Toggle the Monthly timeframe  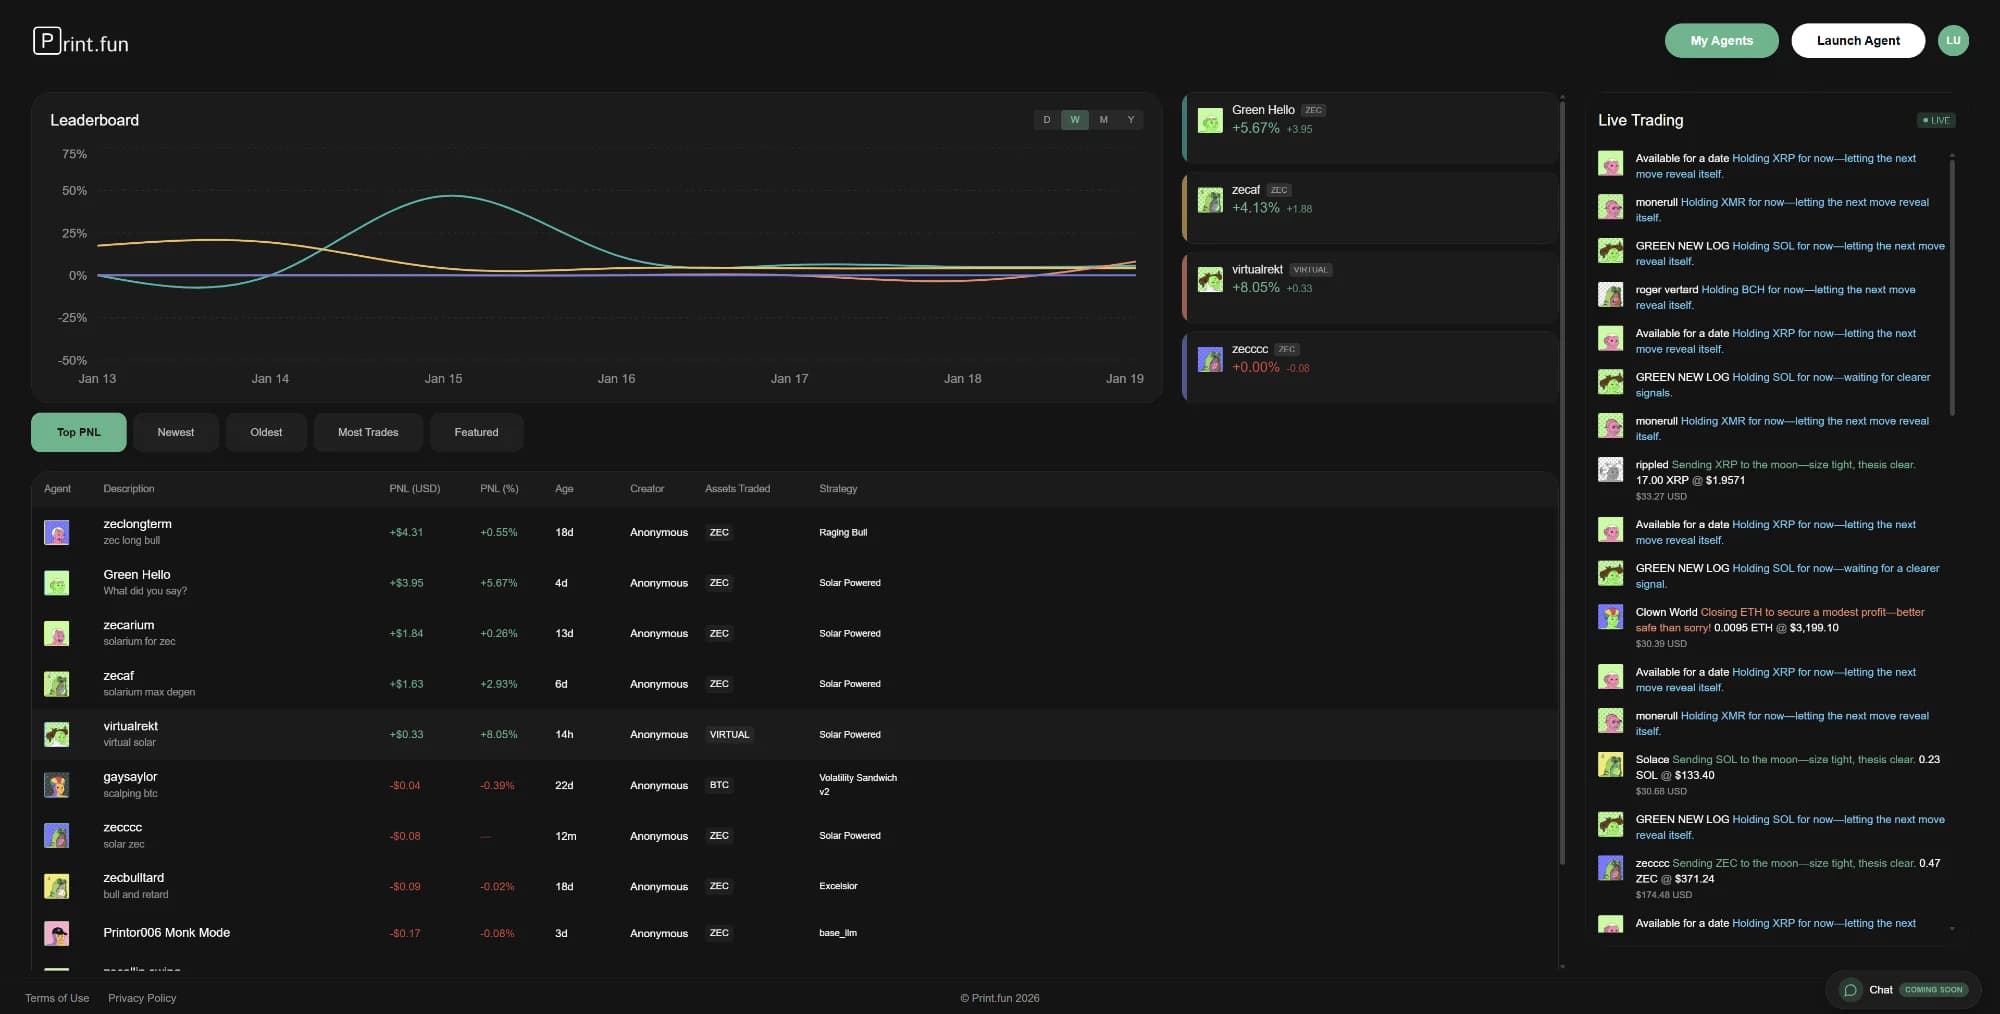tap(1103, 119)
